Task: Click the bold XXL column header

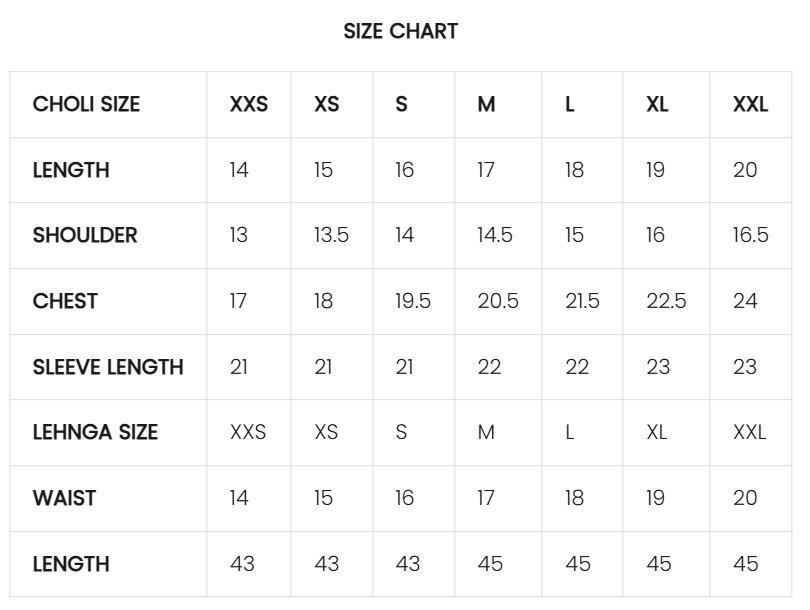Action: point(750,104)
